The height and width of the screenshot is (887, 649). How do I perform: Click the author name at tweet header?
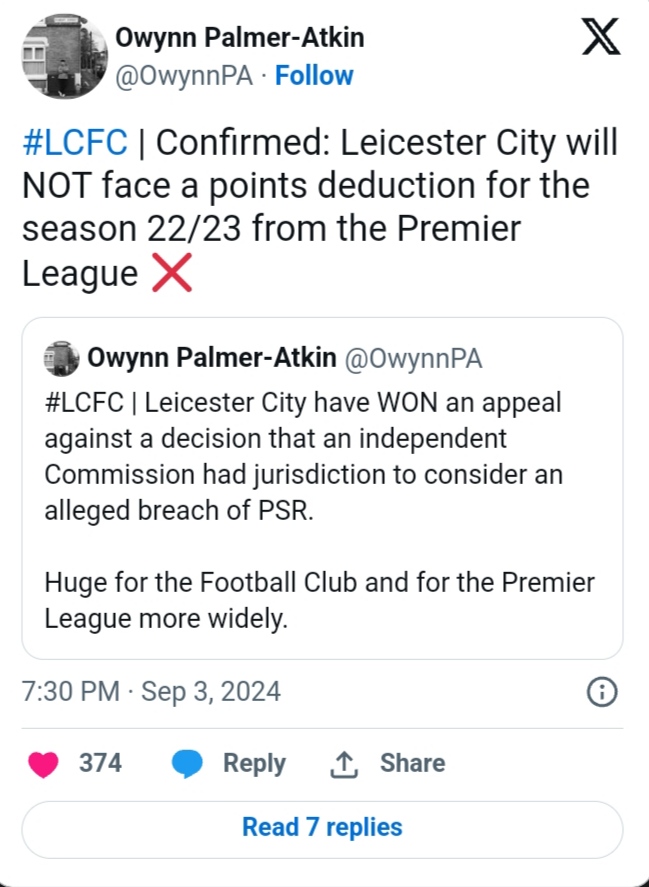click(x=240, y=38)
